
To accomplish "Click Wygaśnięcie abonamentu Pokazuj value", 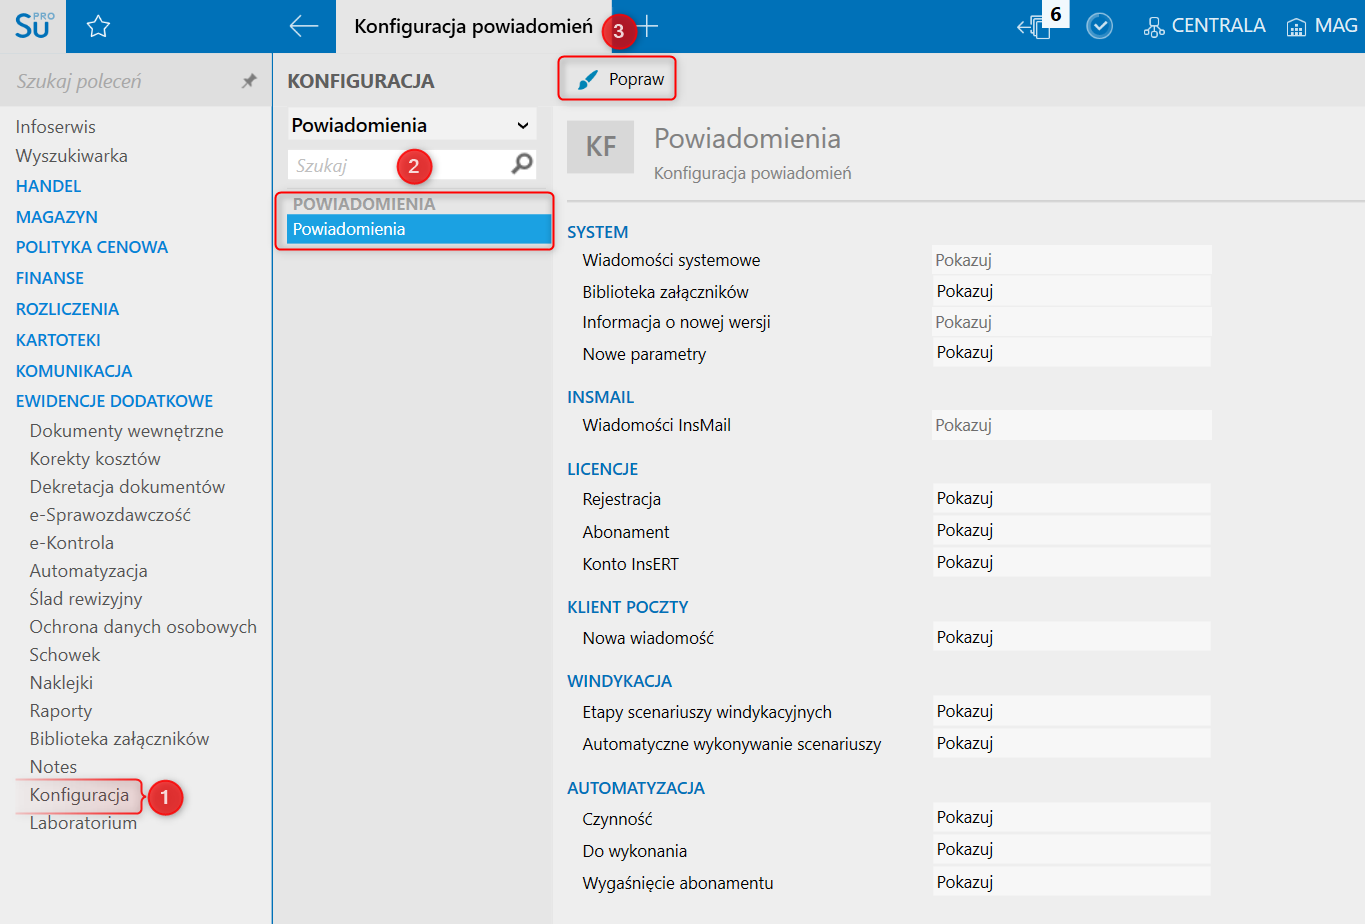I will [x=1071, y=882].
